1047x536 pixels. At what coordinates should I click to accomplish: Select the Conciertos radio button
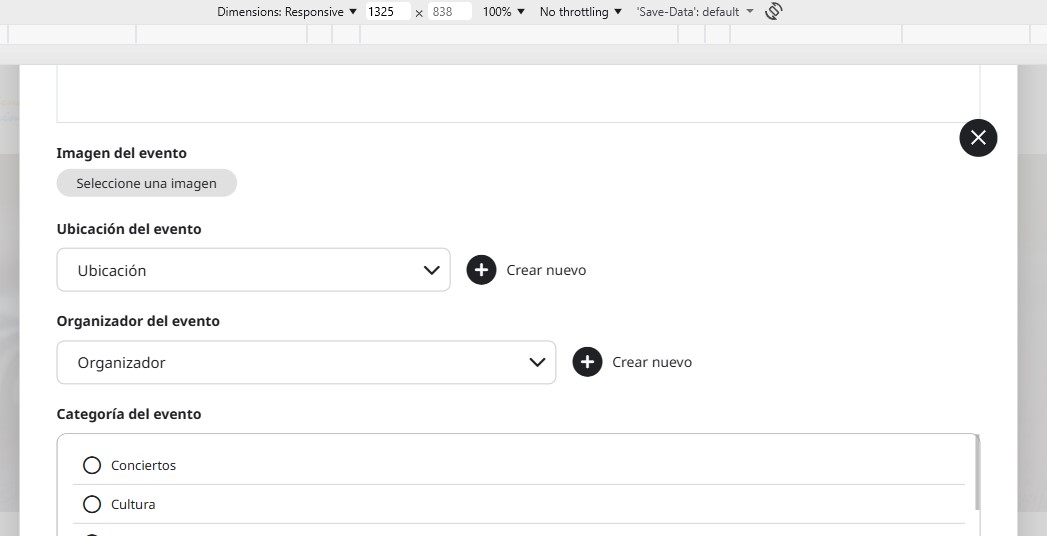tap(92, 465)
